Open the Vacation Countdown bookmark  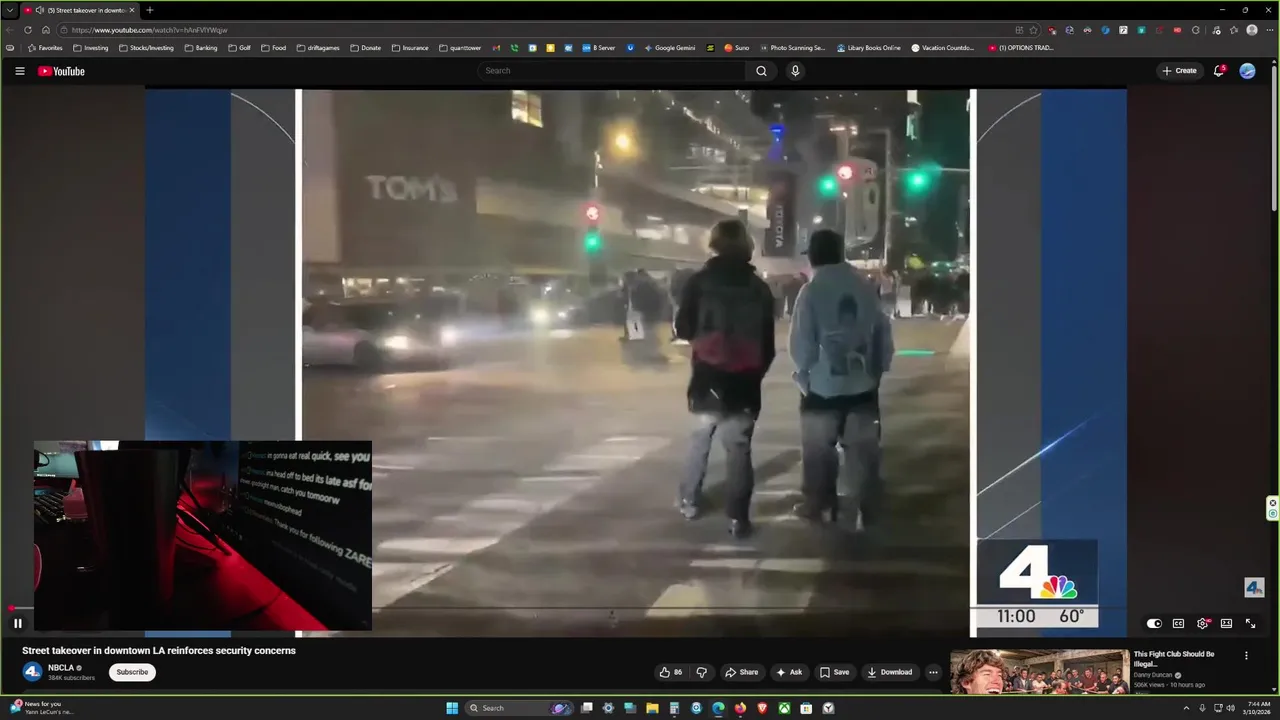[942, 48]
